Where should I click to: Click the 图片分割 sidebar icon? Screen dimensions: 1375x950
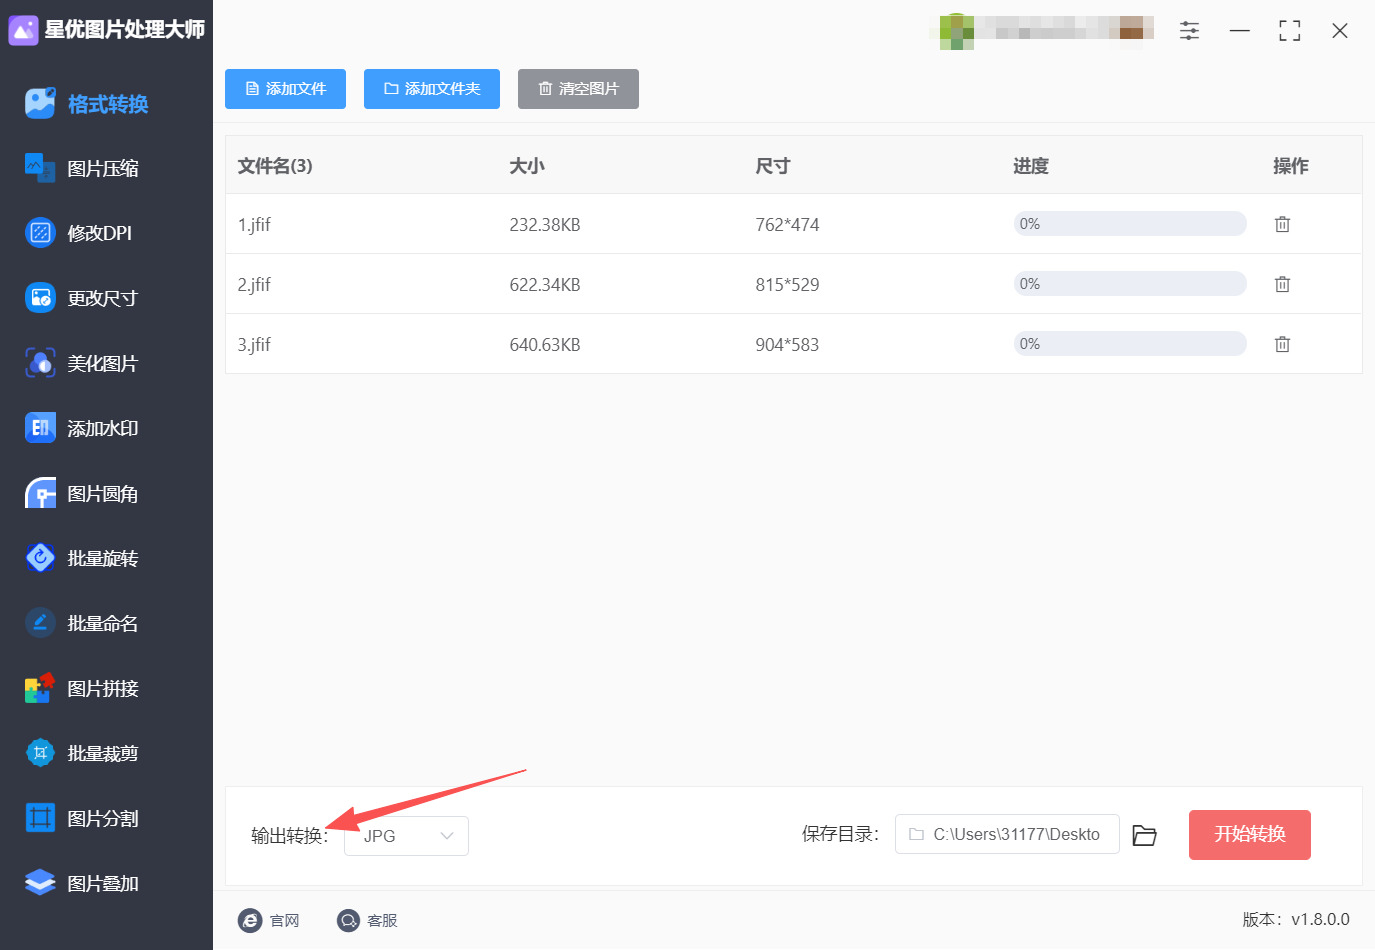(40, 818)
